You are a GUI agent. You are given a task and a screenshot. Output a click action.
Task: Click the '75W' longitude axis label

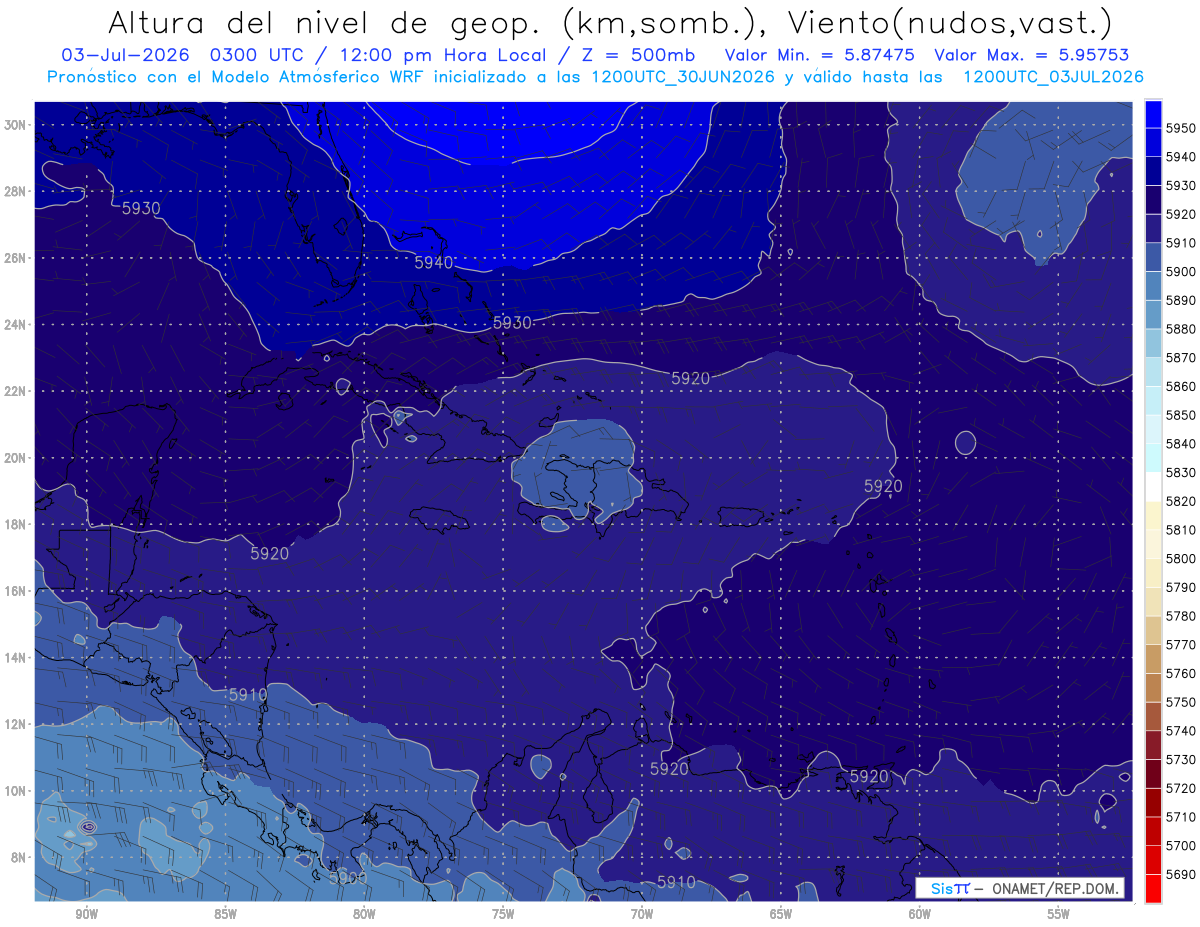point(503,914)
